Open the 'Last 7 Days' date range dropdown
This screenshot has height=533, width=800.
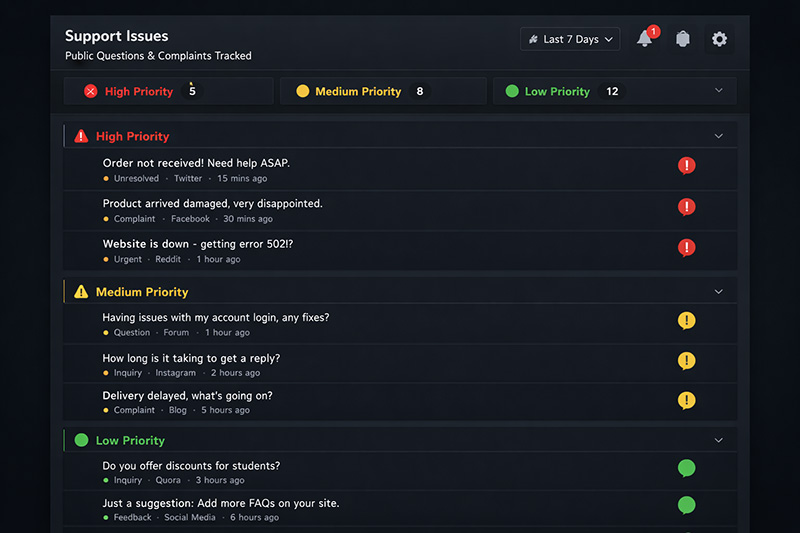click(x=570, y=40)
